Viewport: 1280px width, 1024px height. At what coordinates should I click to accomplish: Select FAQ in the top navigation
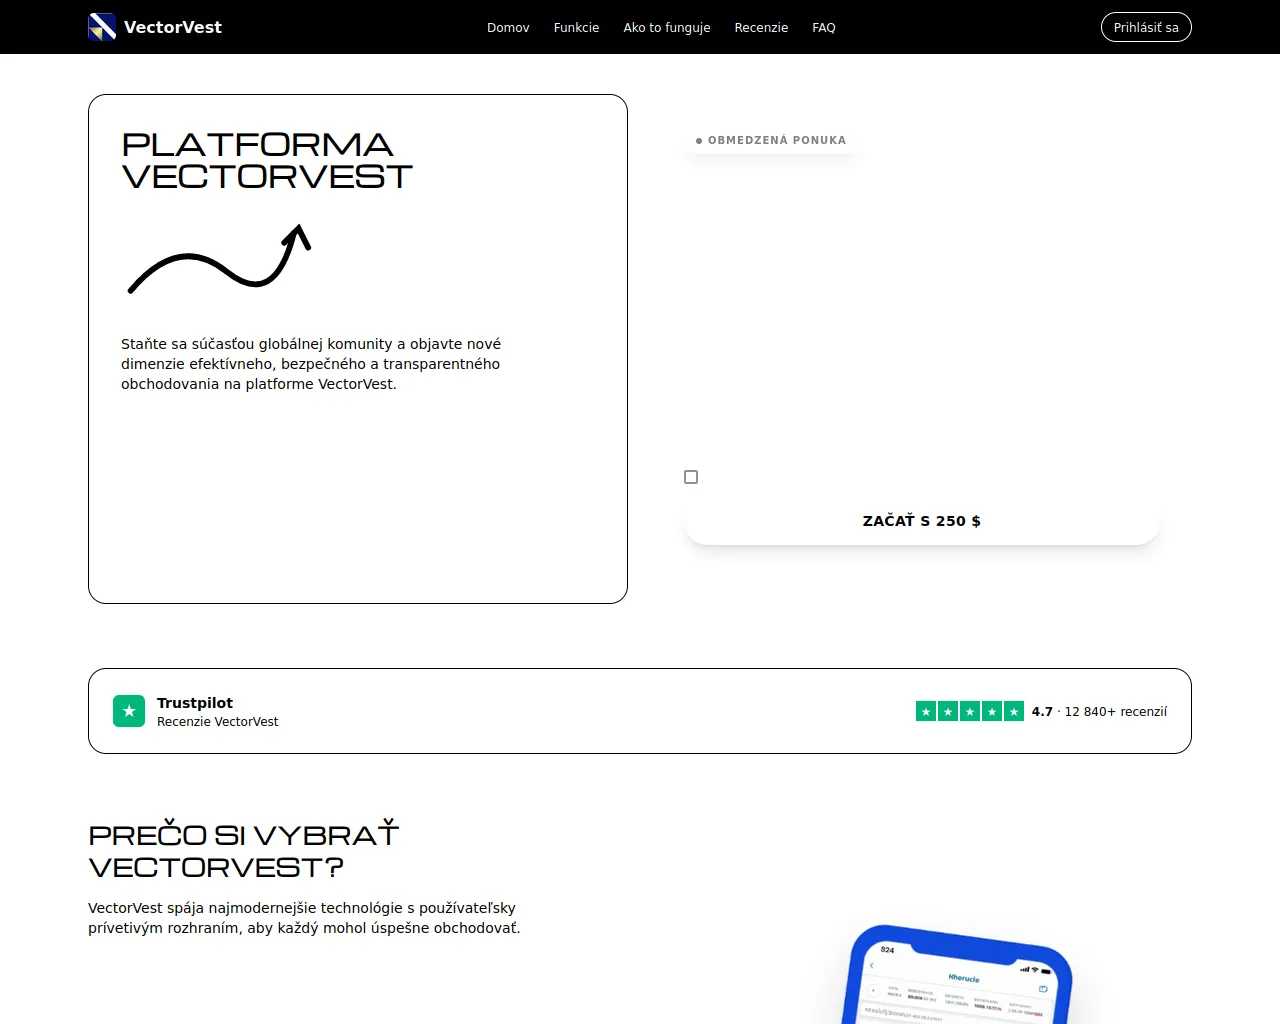pos(824,28)
